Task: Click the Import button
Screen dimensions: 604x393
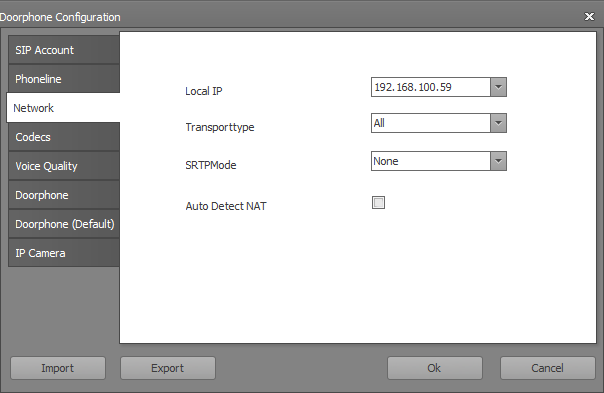Action: tap(58, 368)
